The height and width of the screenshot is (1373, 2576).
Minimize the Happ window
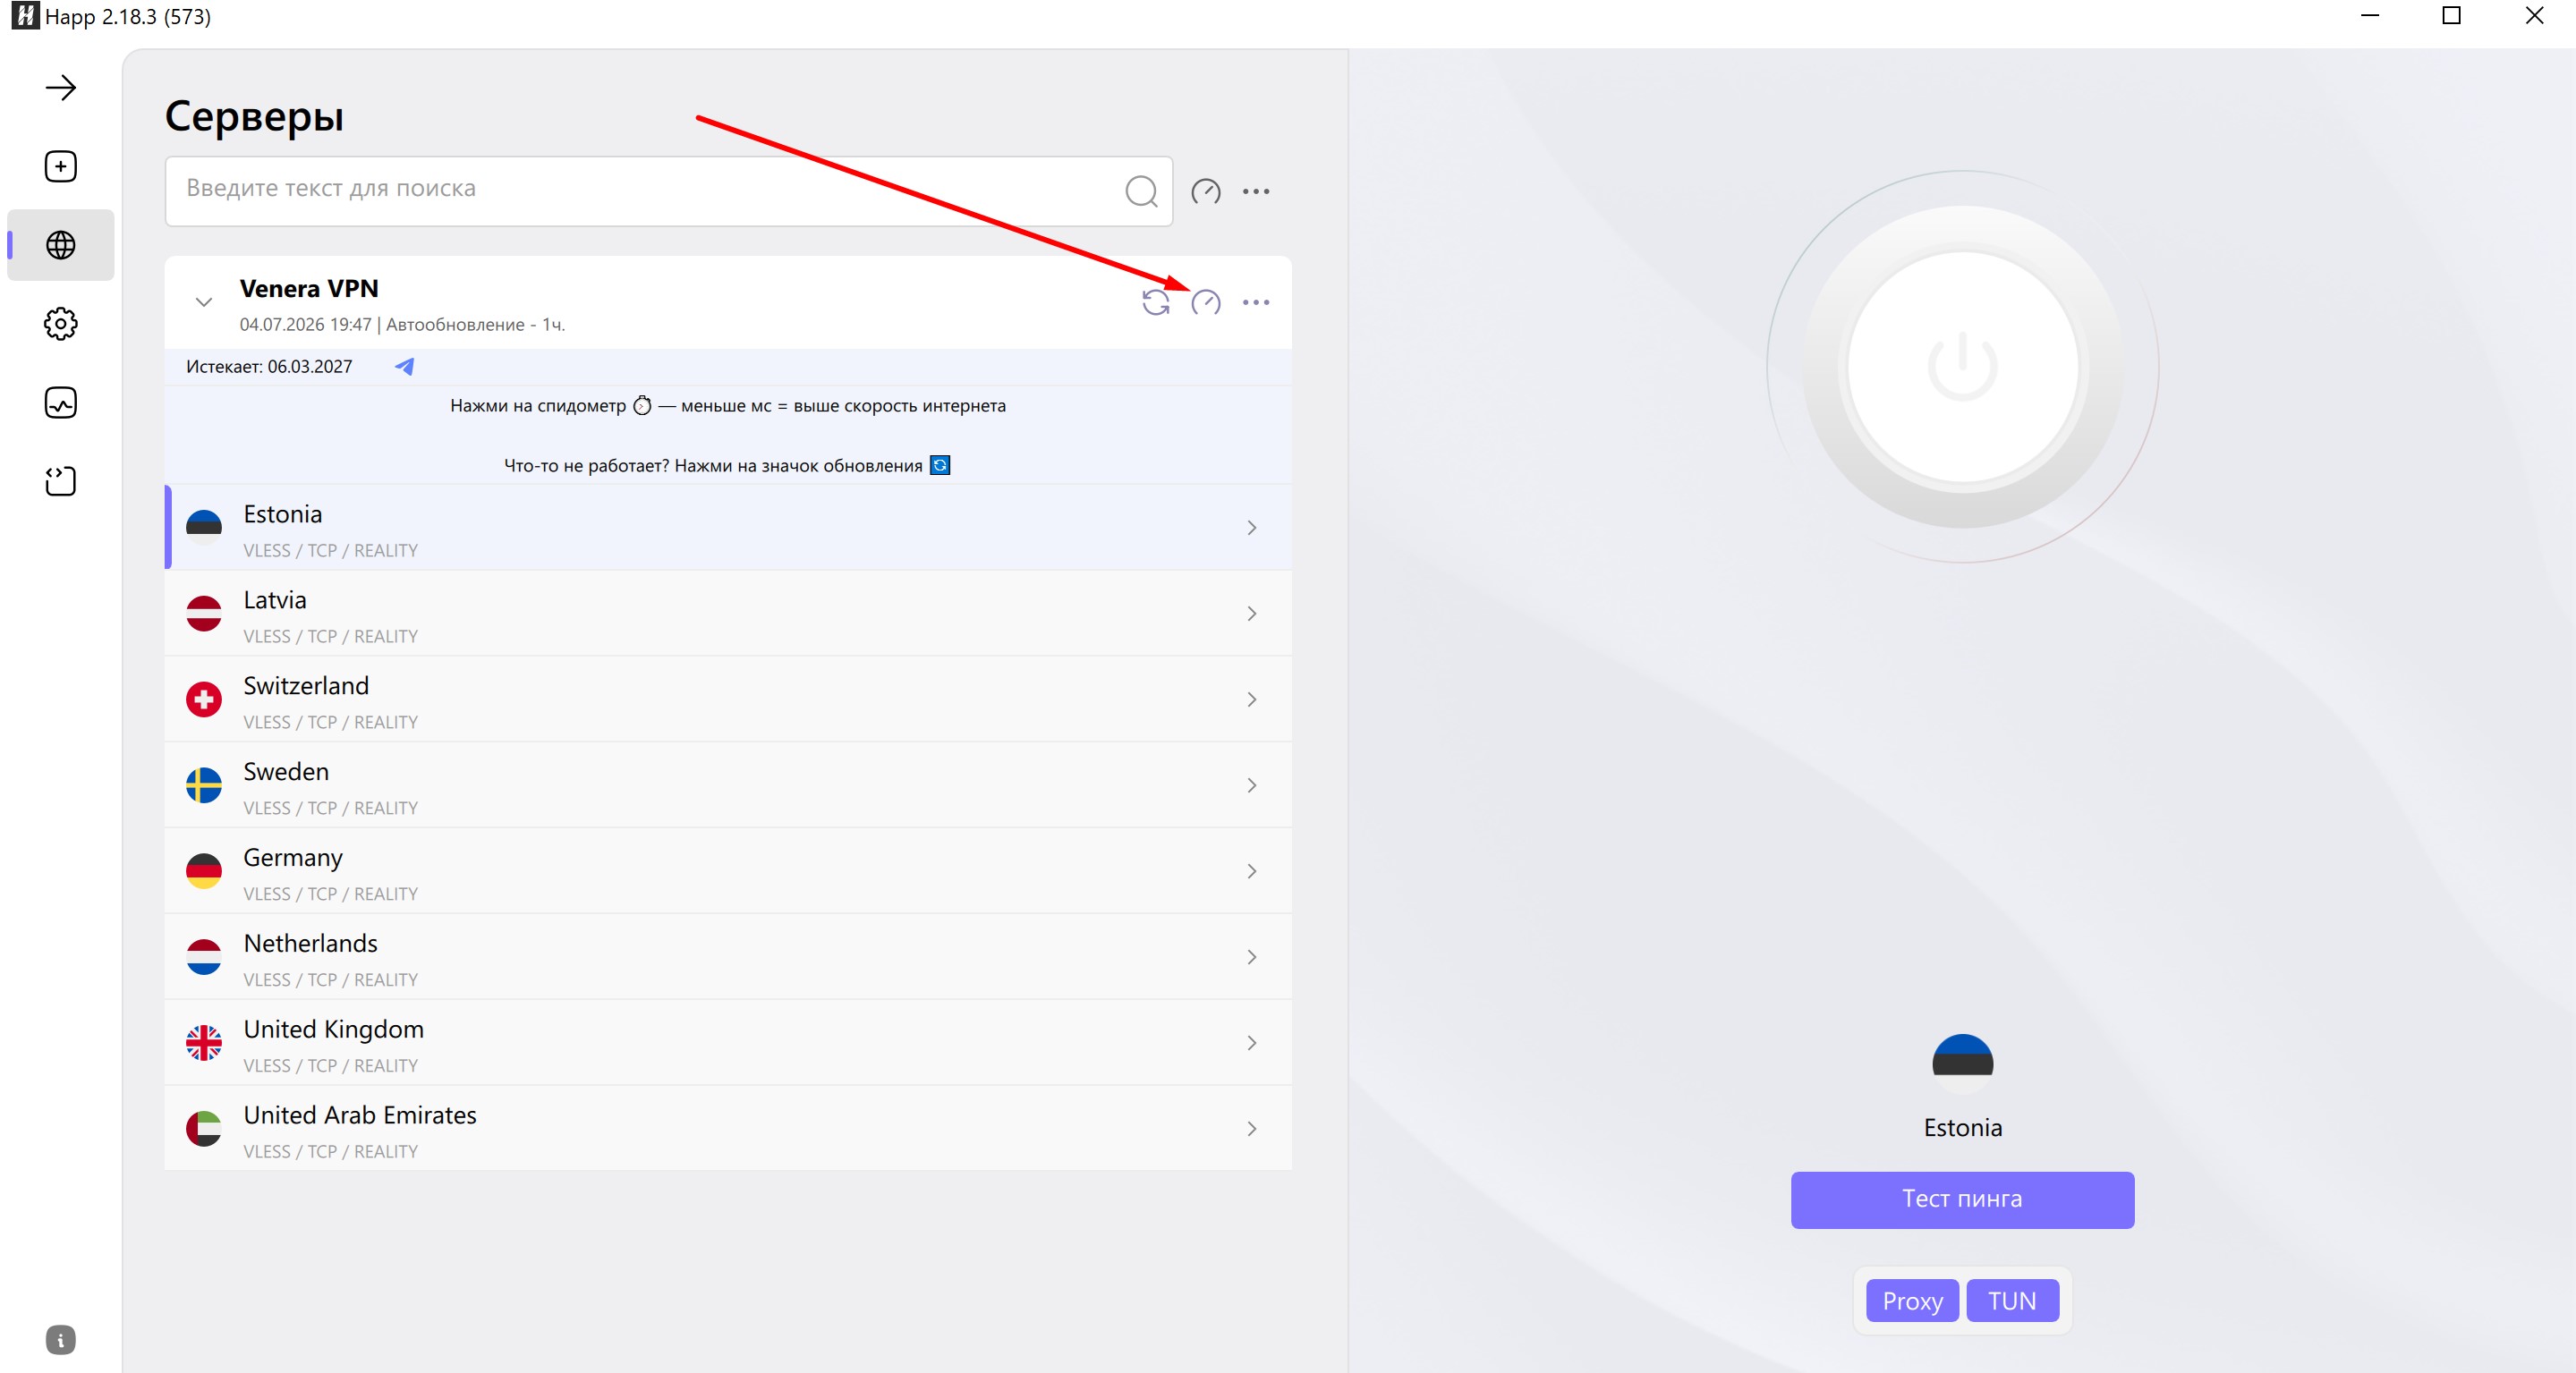pos(2369,16)
